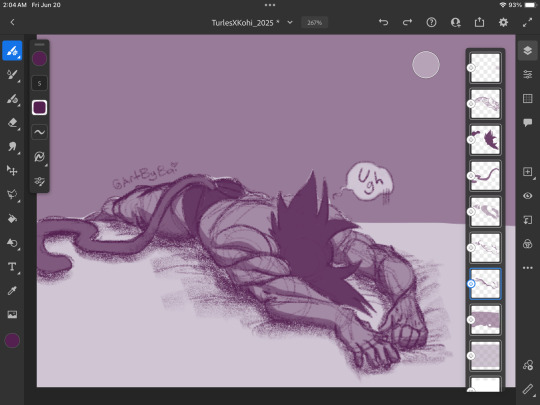Toggle the Precision grid panel
The width and height of the screenshot is (540, 405).
[527, 98]
